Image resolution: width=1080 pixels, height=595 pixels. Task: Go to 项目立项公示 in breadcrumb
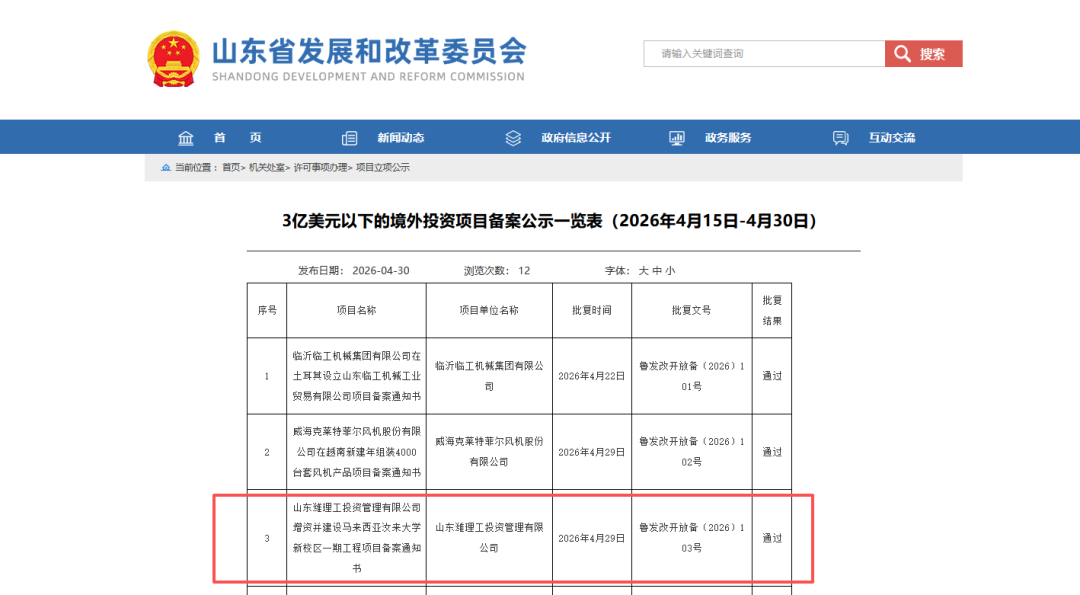383,167
